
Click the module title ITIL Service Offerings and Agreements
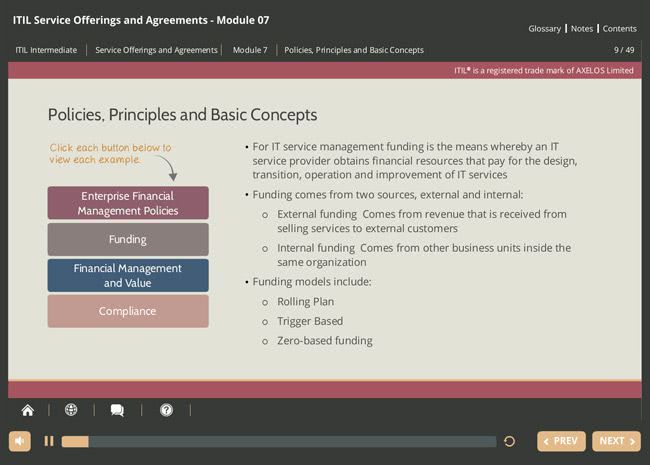141,20
